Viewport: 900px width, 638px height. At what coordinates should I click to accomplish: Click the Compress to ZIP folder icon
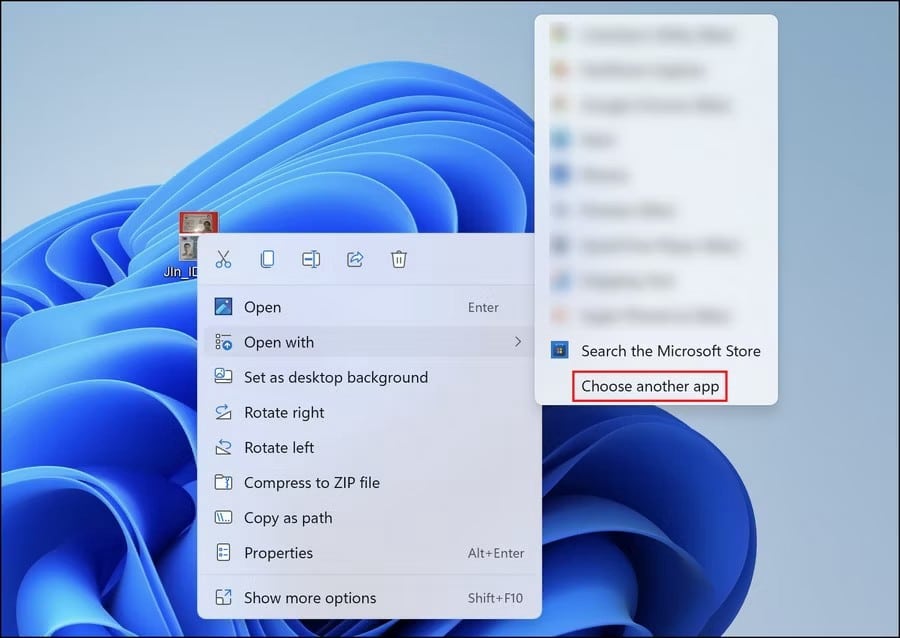point(222,482)
